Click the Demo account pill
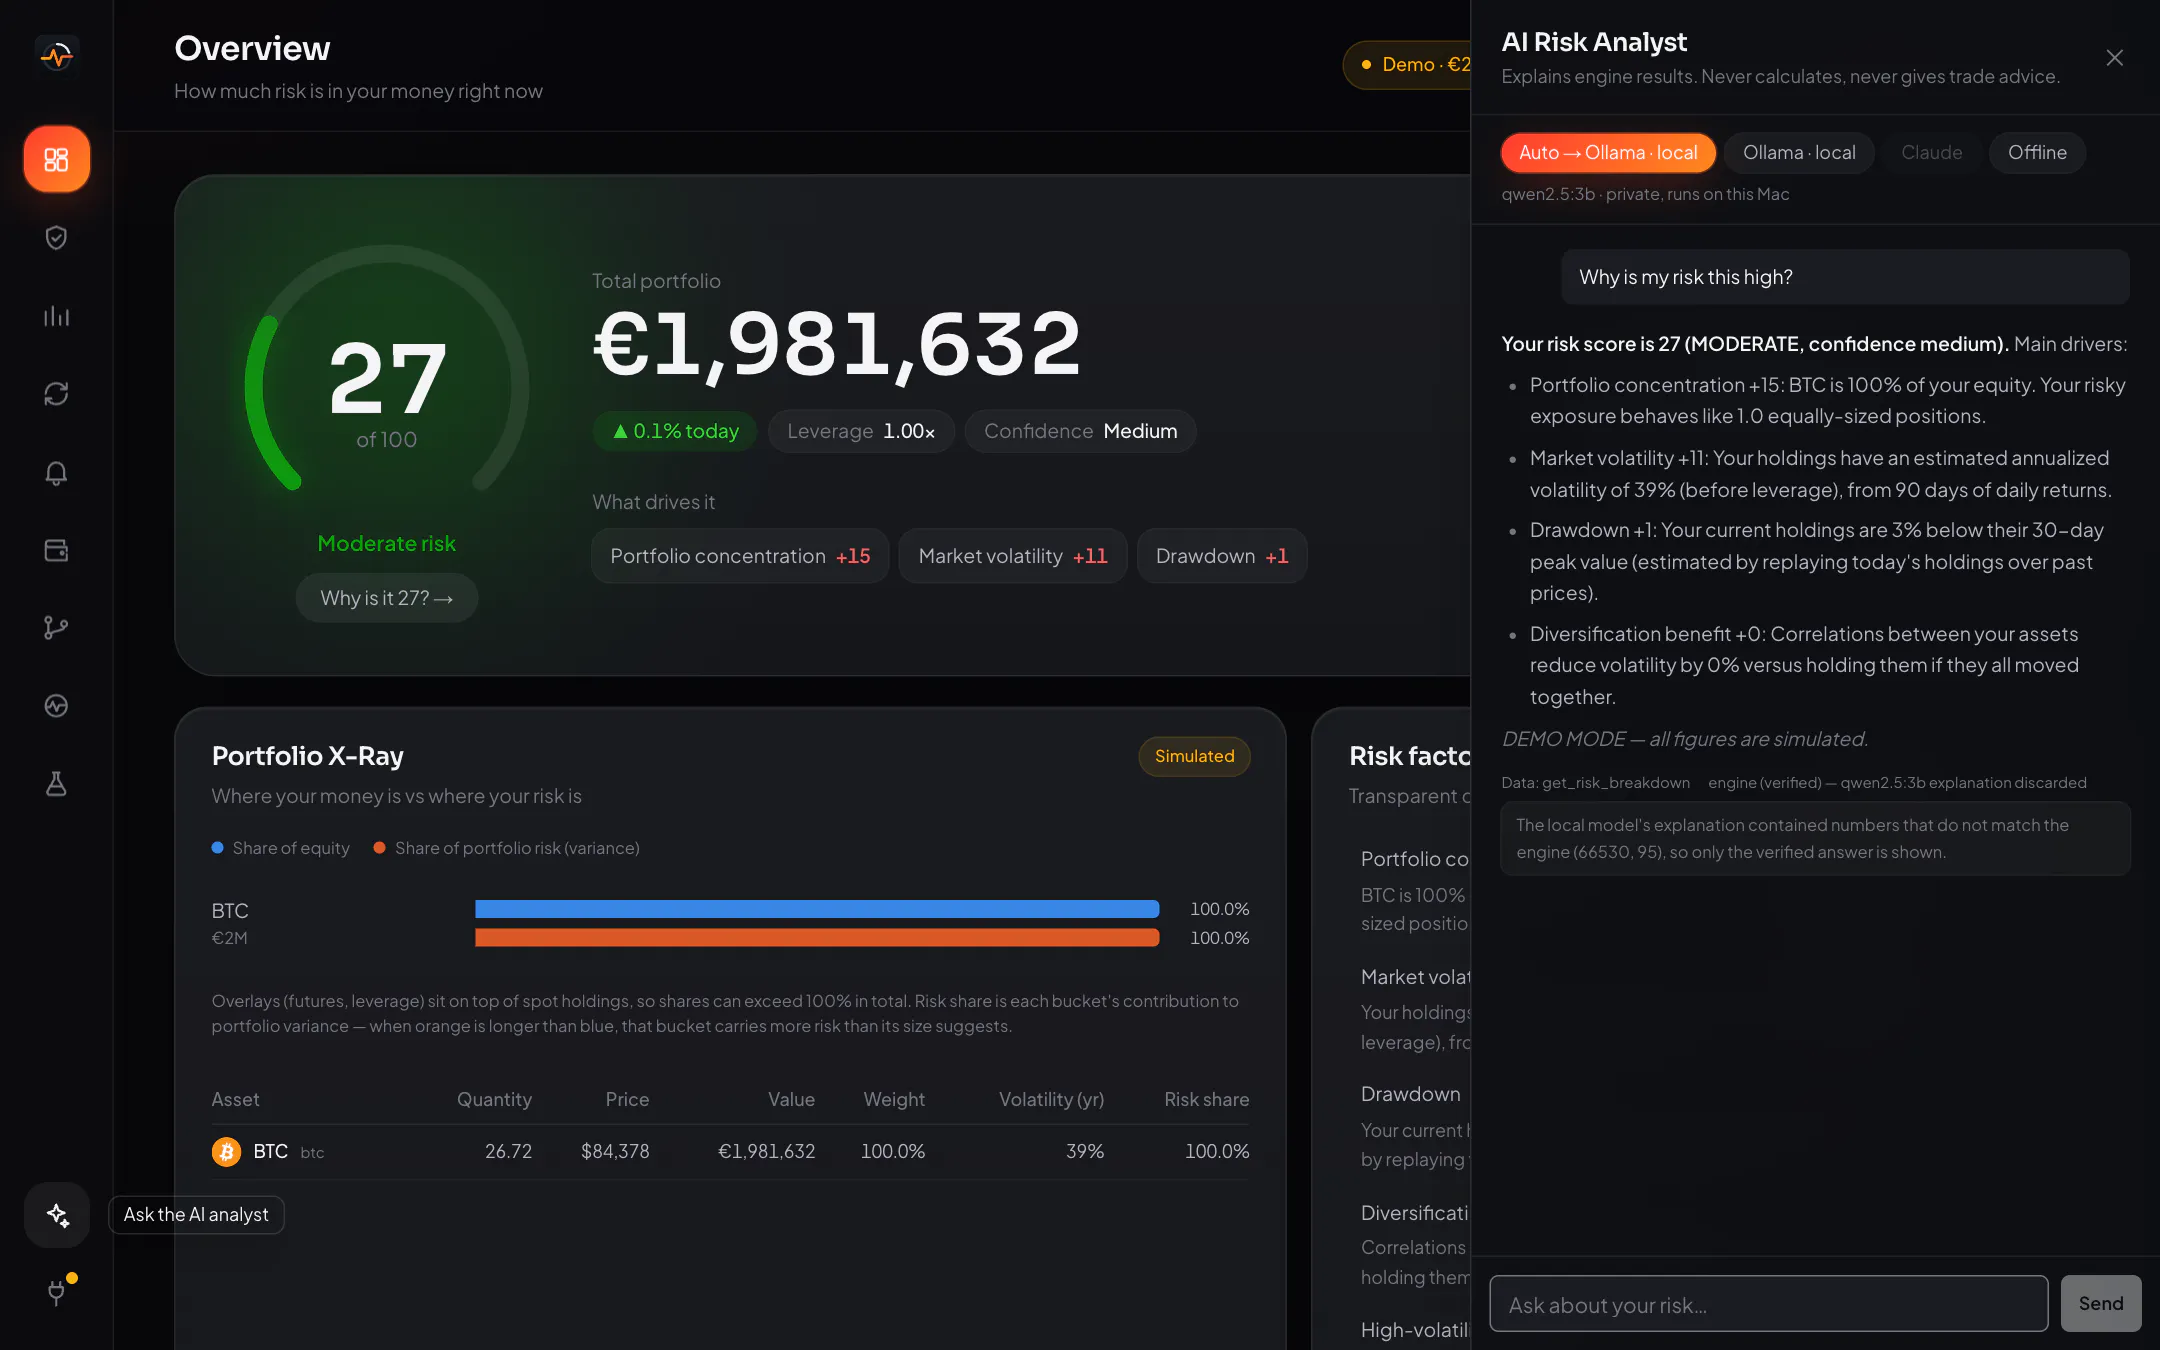The height and width of the screenshot is (1350, 2160). coord(1407,65)
